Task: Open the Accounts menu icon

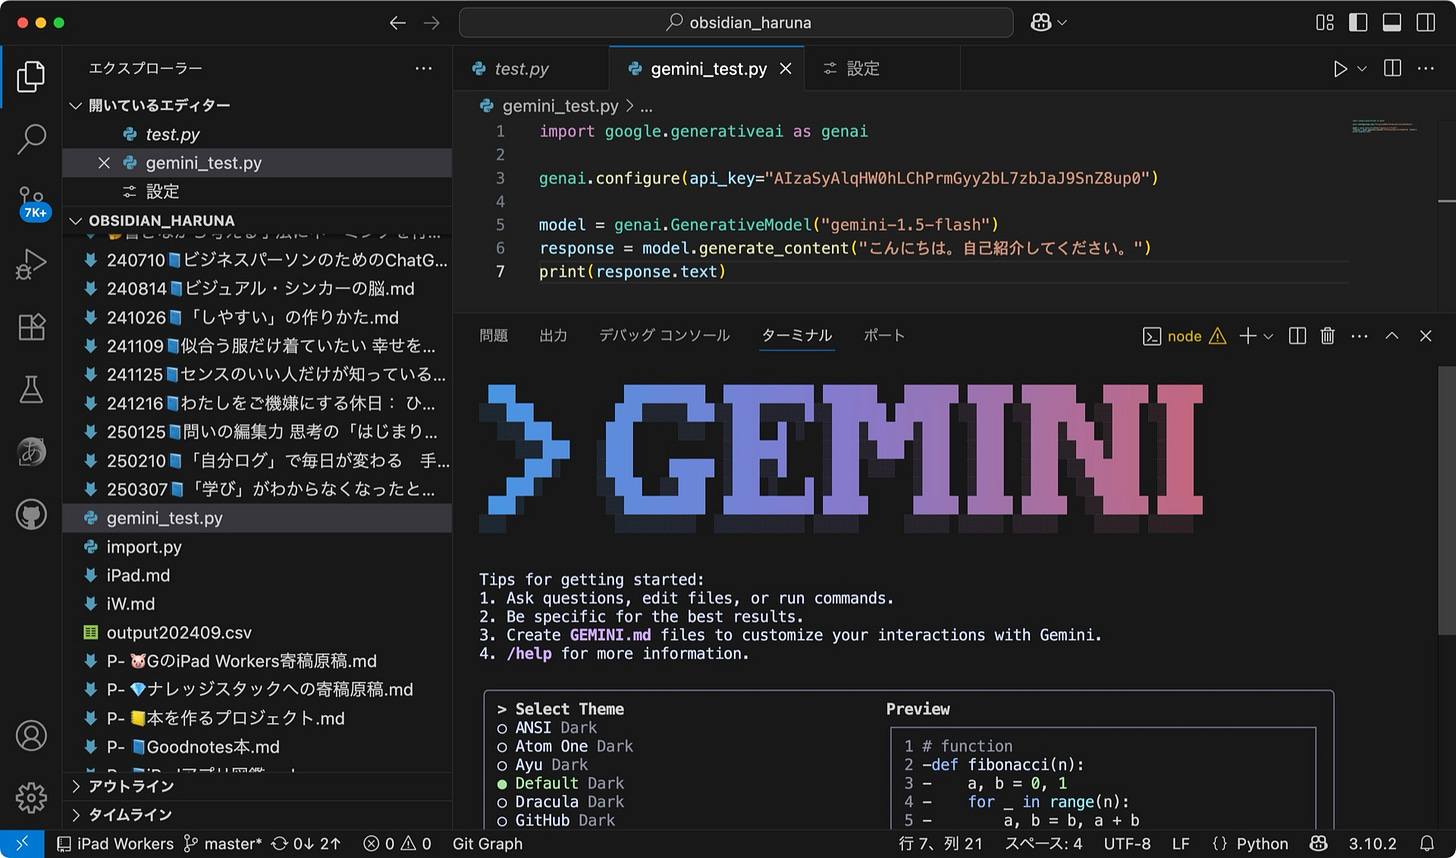Action: click(31, 735)
